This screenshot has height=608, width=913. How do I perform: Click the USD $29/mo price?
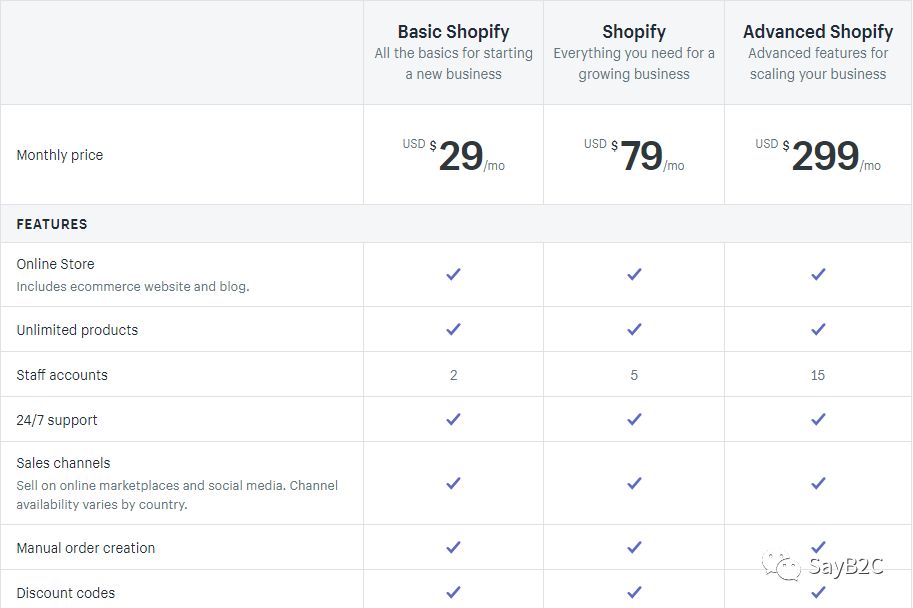click(454, 155)
